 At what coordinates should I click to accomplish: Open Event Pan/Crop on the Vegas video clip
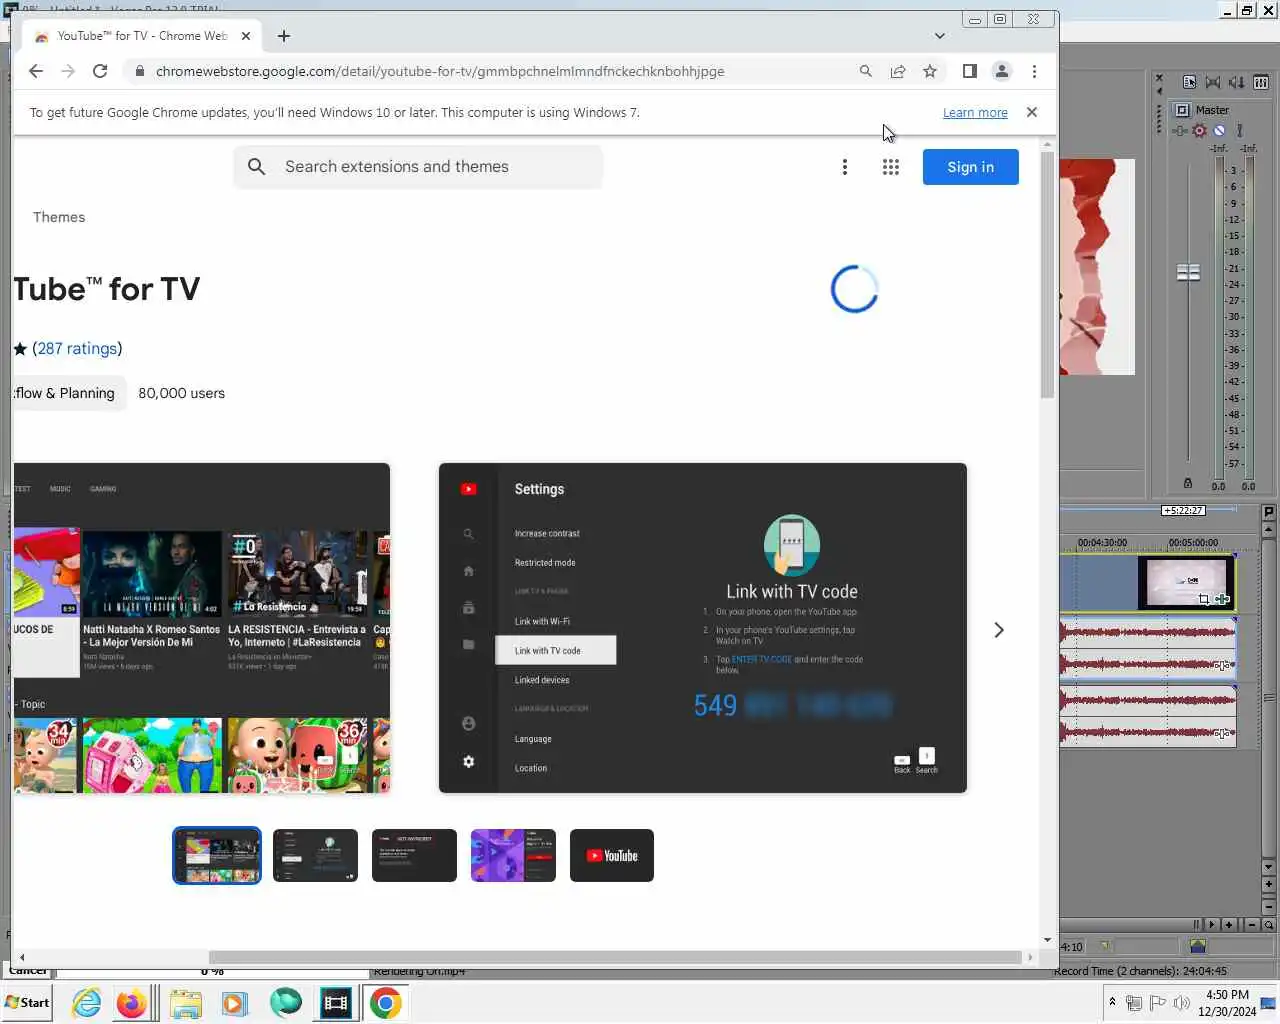[x=1204, y=599]
